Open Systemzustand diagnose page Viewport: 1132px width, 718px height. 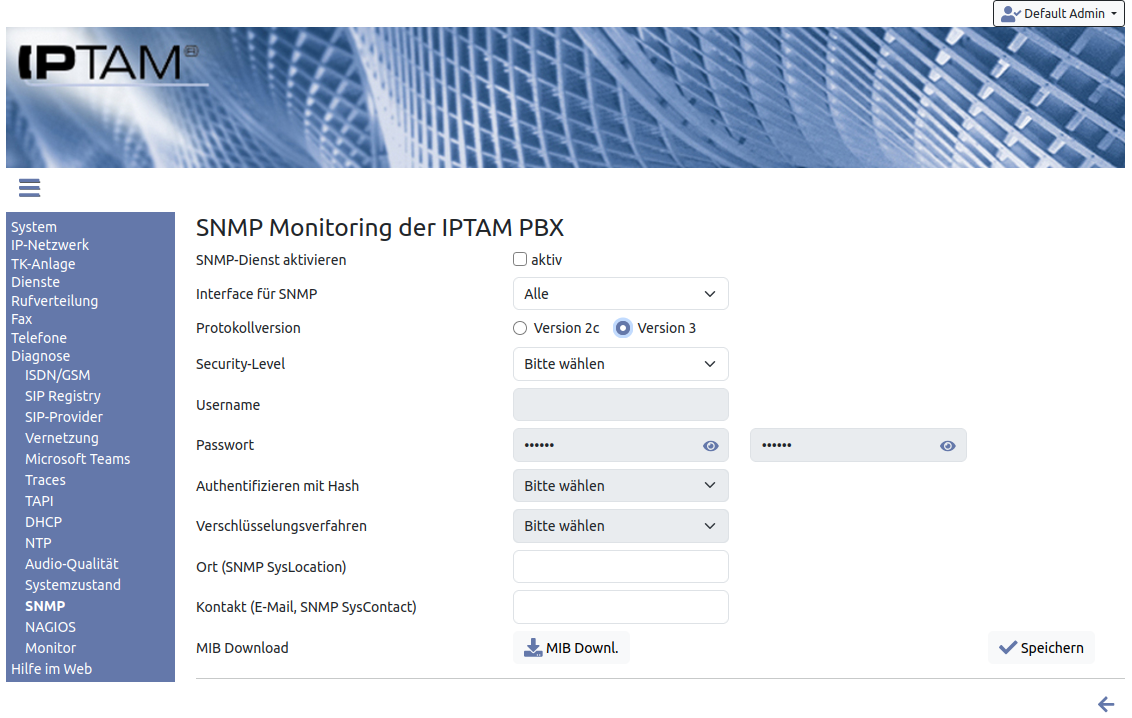tap(72, 585)
